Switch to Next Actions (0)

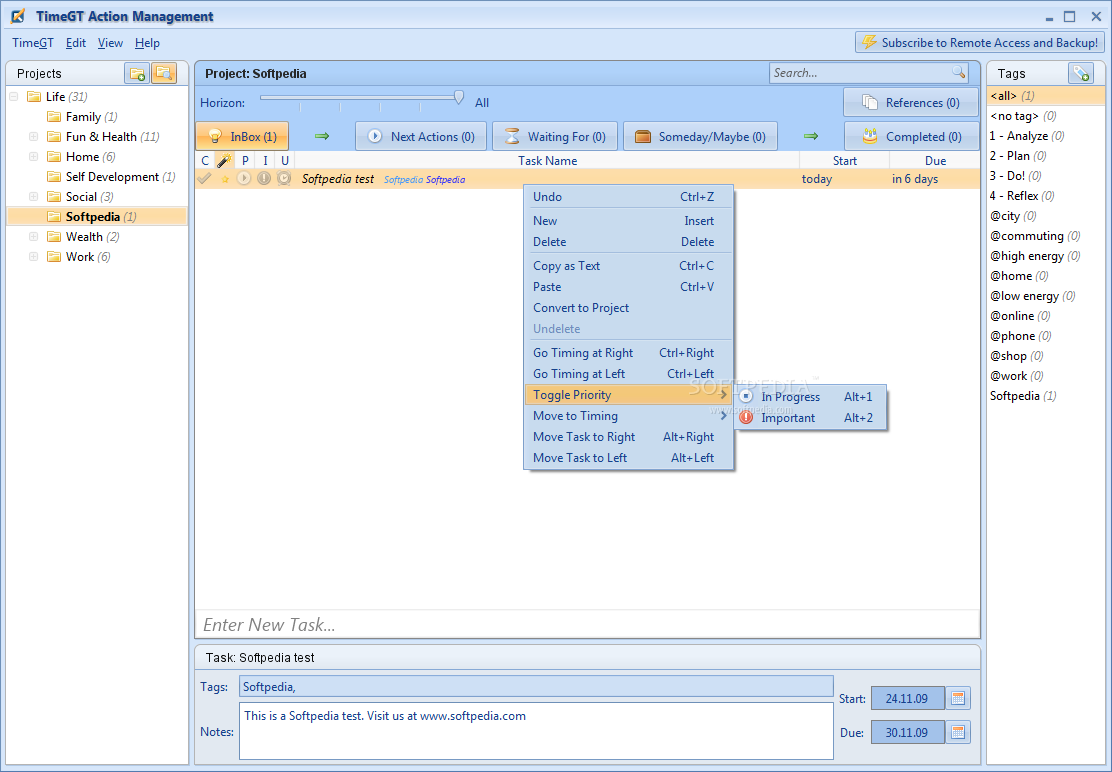pos(421,136)
